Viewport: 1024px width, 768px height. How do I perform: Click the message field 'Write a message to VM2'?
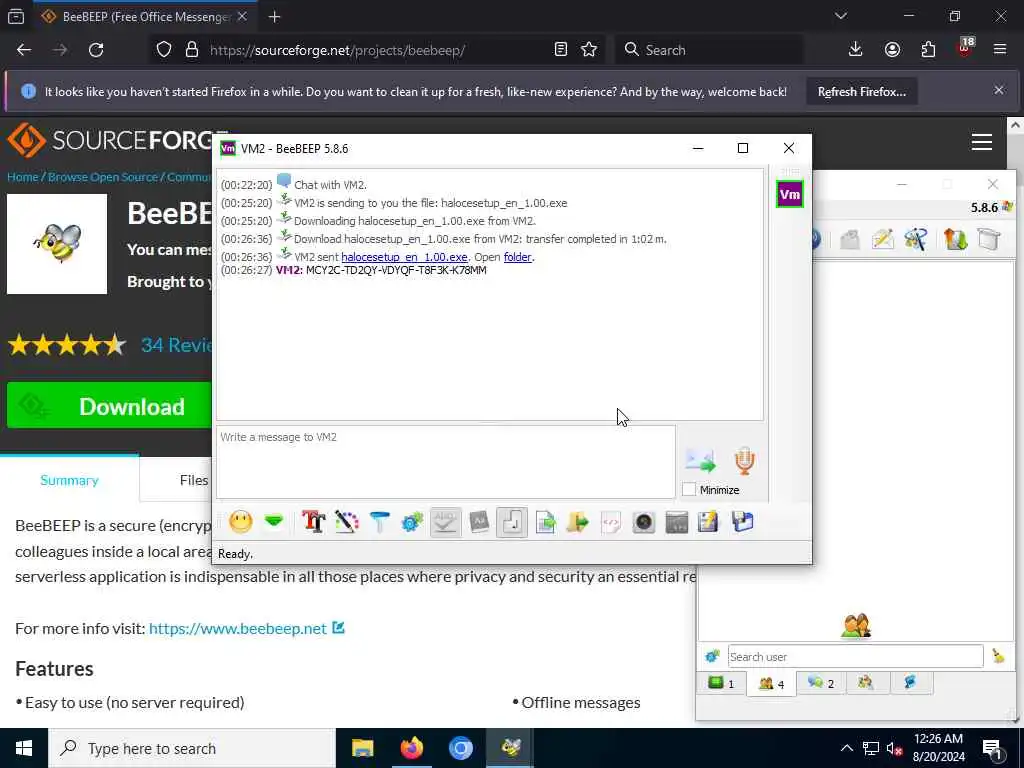(445, 462)
